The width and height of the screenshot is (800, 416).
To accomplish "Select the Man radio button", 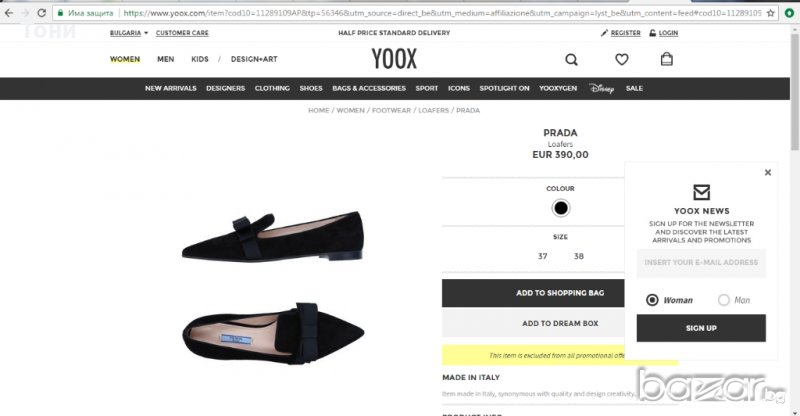I will pos(724,300).
